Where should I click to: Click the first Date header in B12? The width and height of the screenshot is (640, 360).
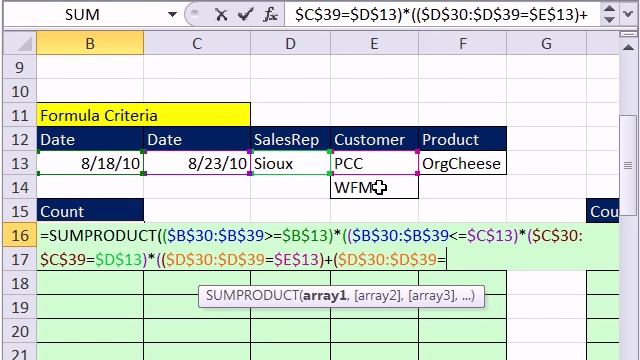90,140
